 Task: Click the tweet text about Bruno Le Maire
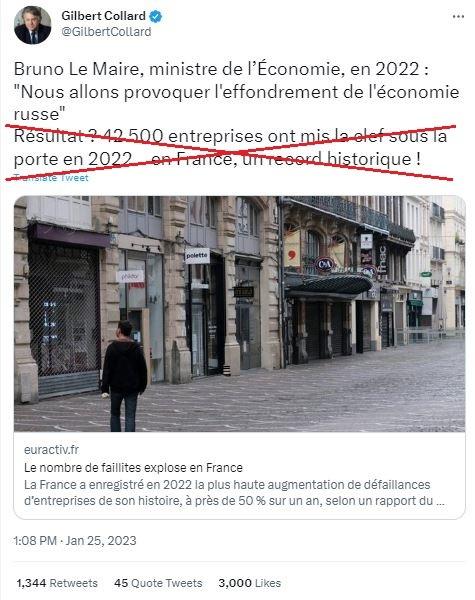(236, 114)
